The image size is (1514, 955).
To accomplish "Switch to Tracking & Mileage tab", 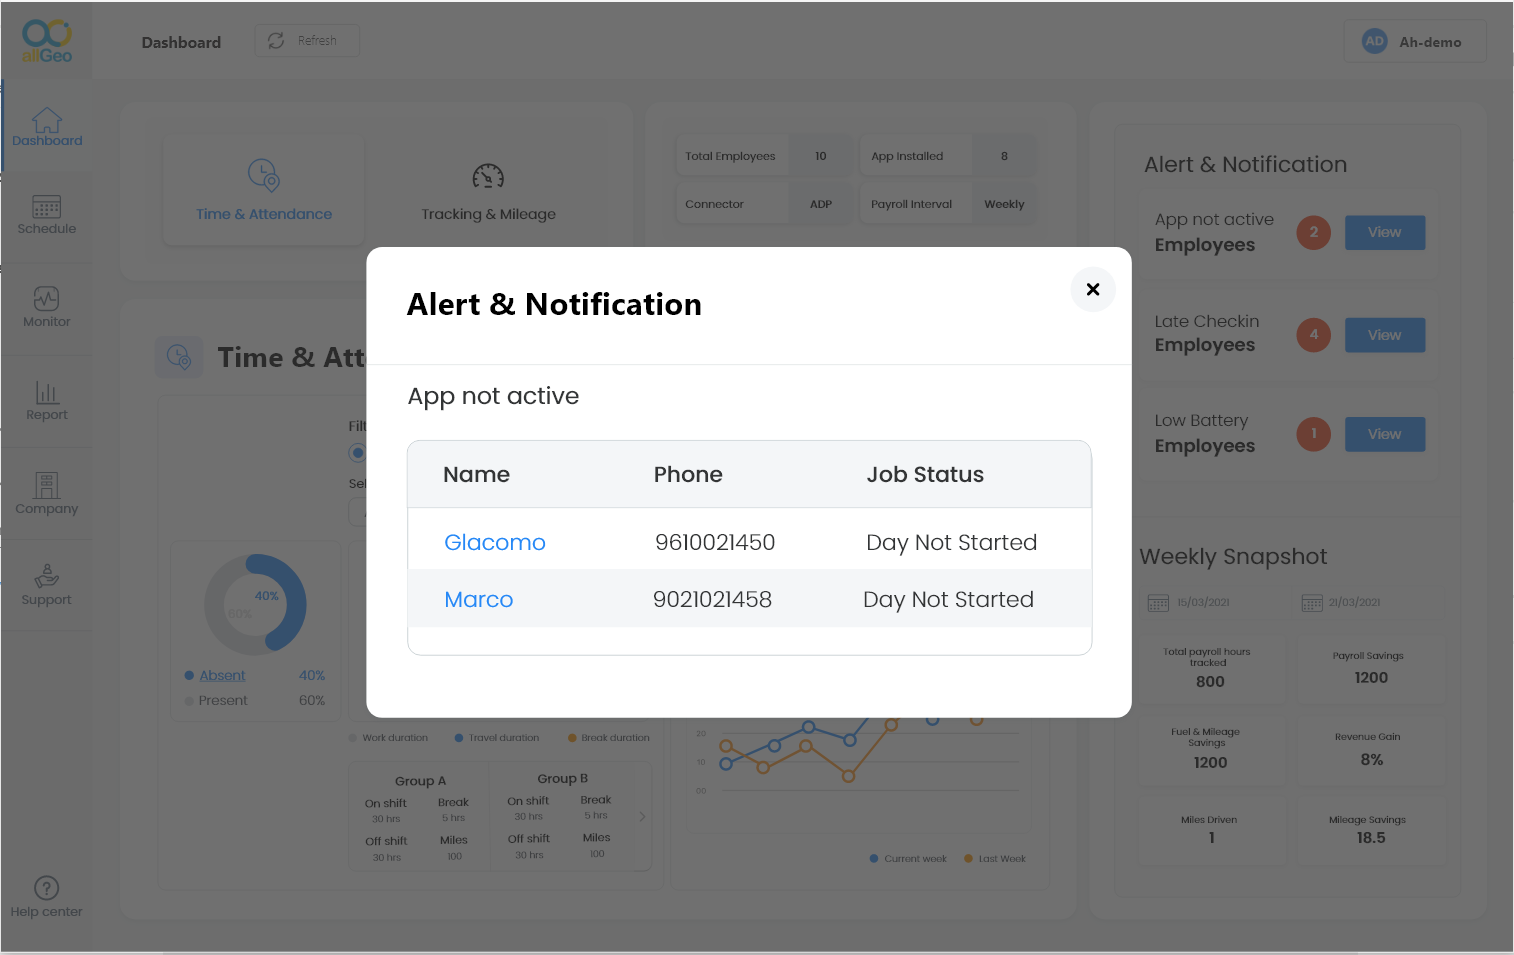I will [x=488, y=190].
